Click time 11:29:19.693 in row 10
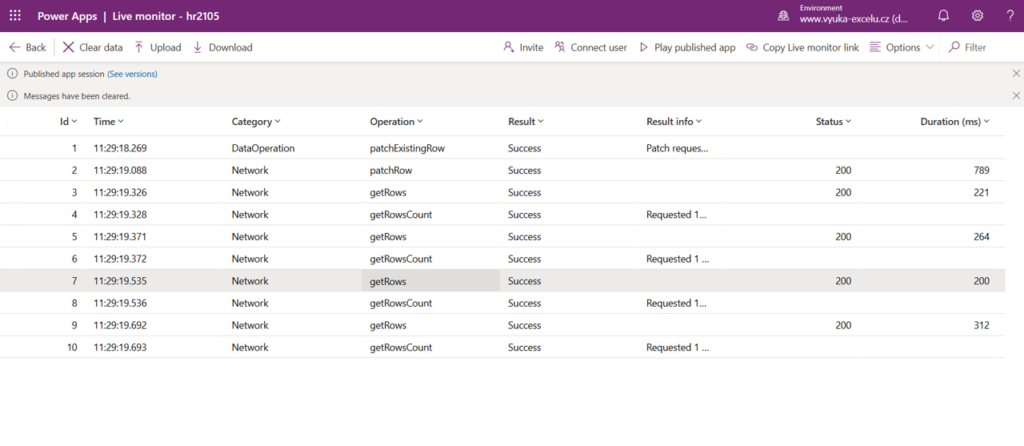The height and width of the screenshot is (446, 1024). click(120, 347)
